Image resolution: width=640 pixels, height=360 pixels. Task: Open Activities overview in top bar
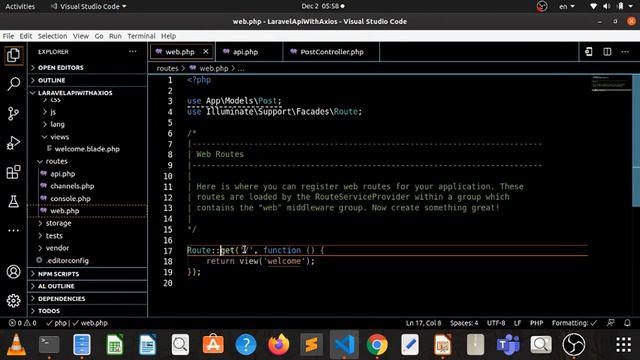(20, 6)
